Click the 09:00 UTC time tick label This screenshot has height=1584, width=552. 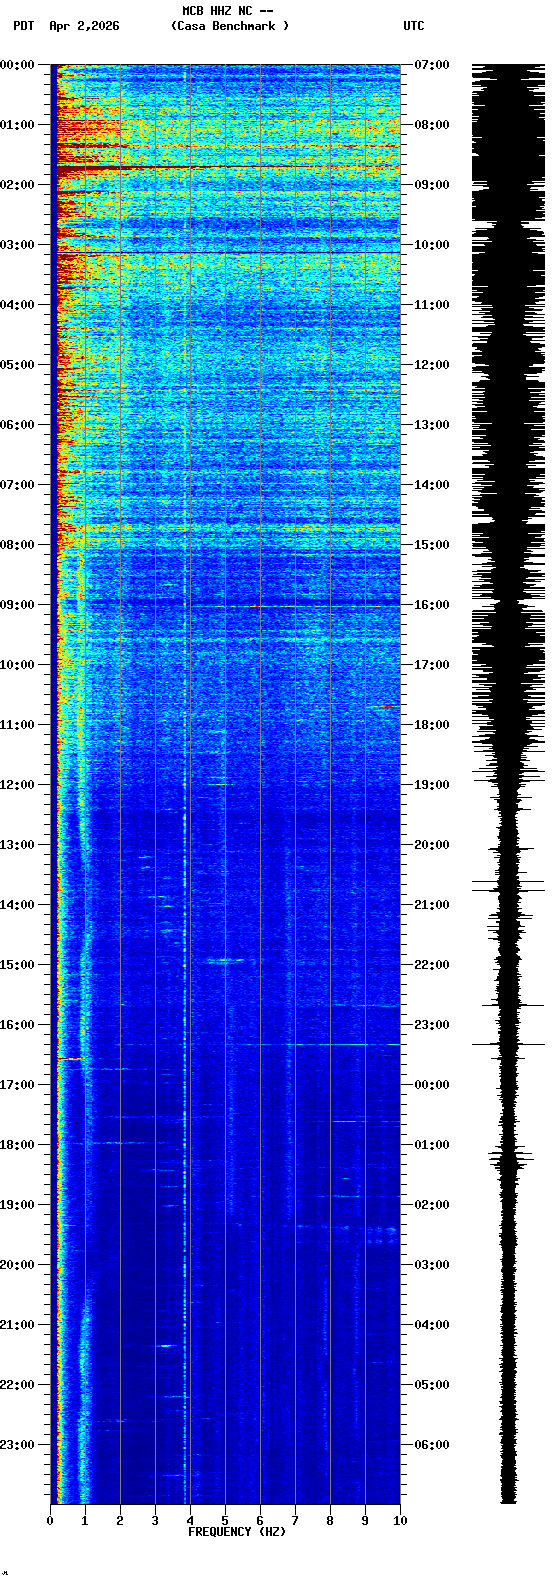click(431, 185)
